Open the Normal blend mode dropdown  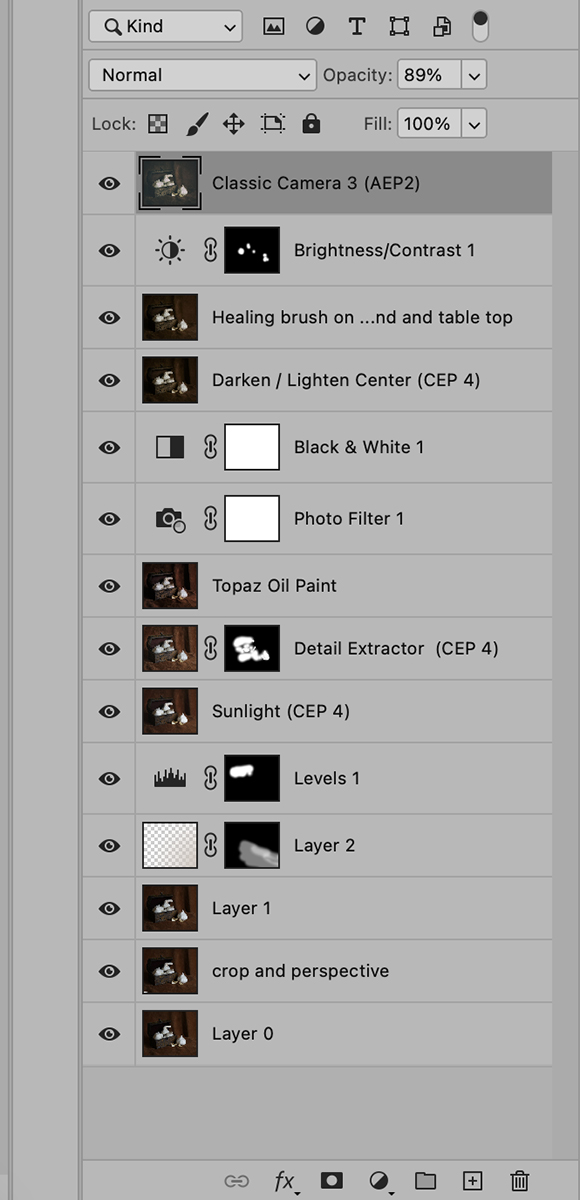[203, 75]
